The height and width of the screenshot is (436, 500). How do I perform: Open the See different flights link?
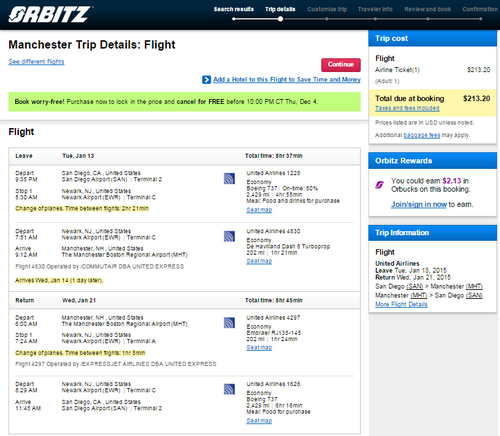[36, 62]
